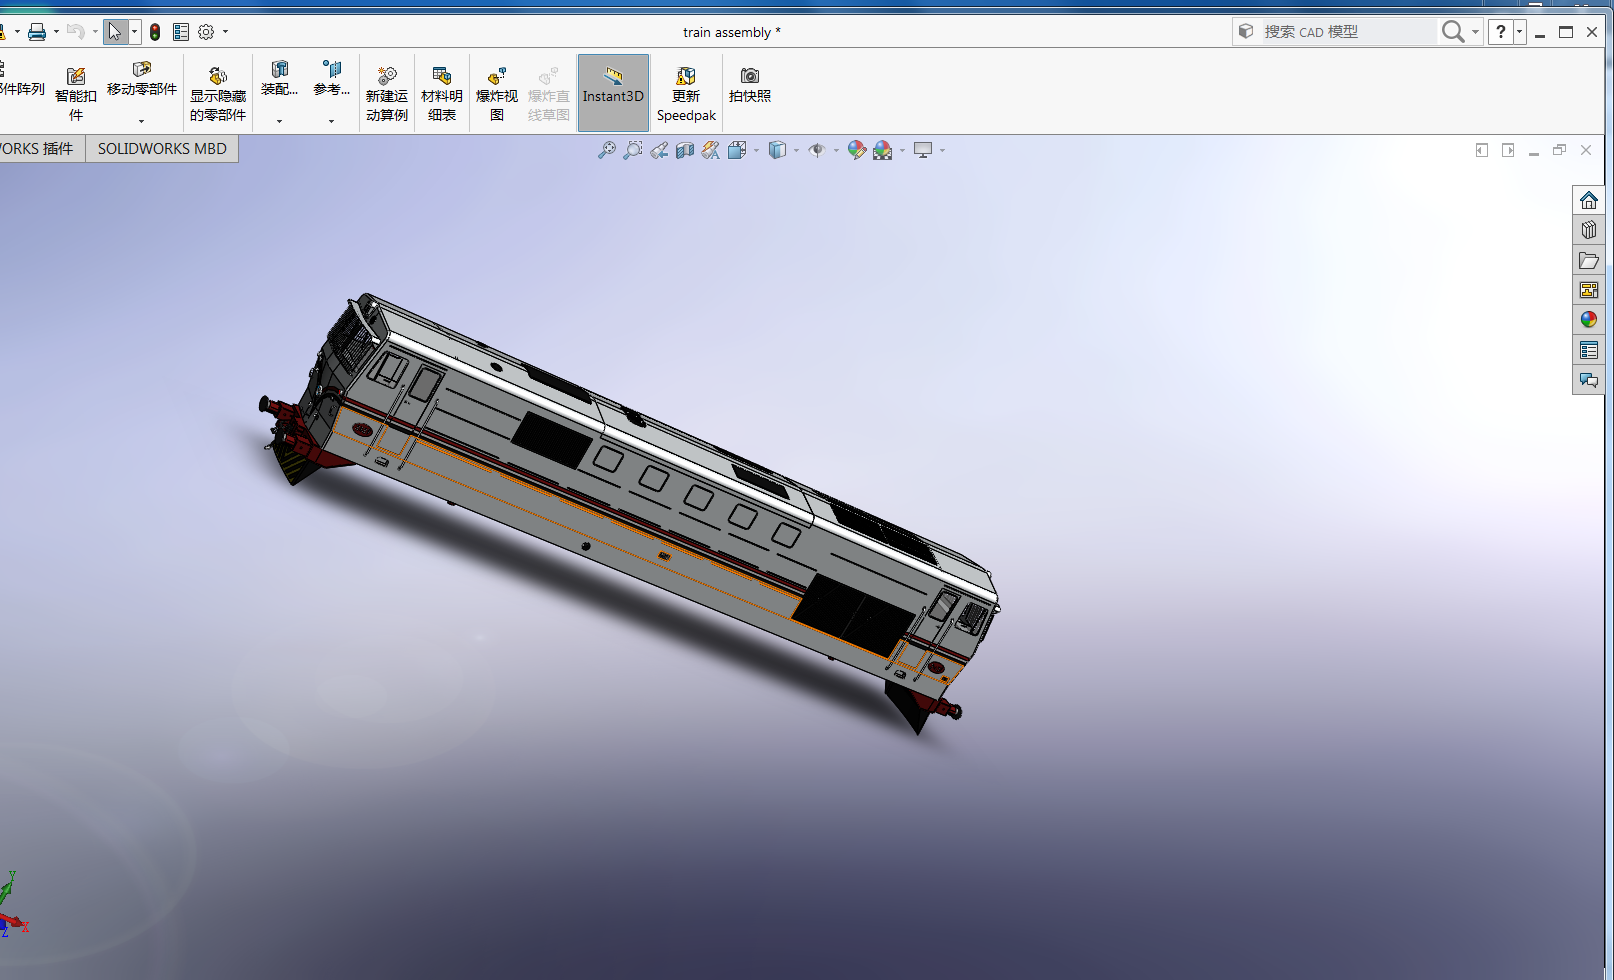Screen dimensions: 1614x980
Task: Open the dropdown under 移动零部件
Action: click(x=141, y=121)
